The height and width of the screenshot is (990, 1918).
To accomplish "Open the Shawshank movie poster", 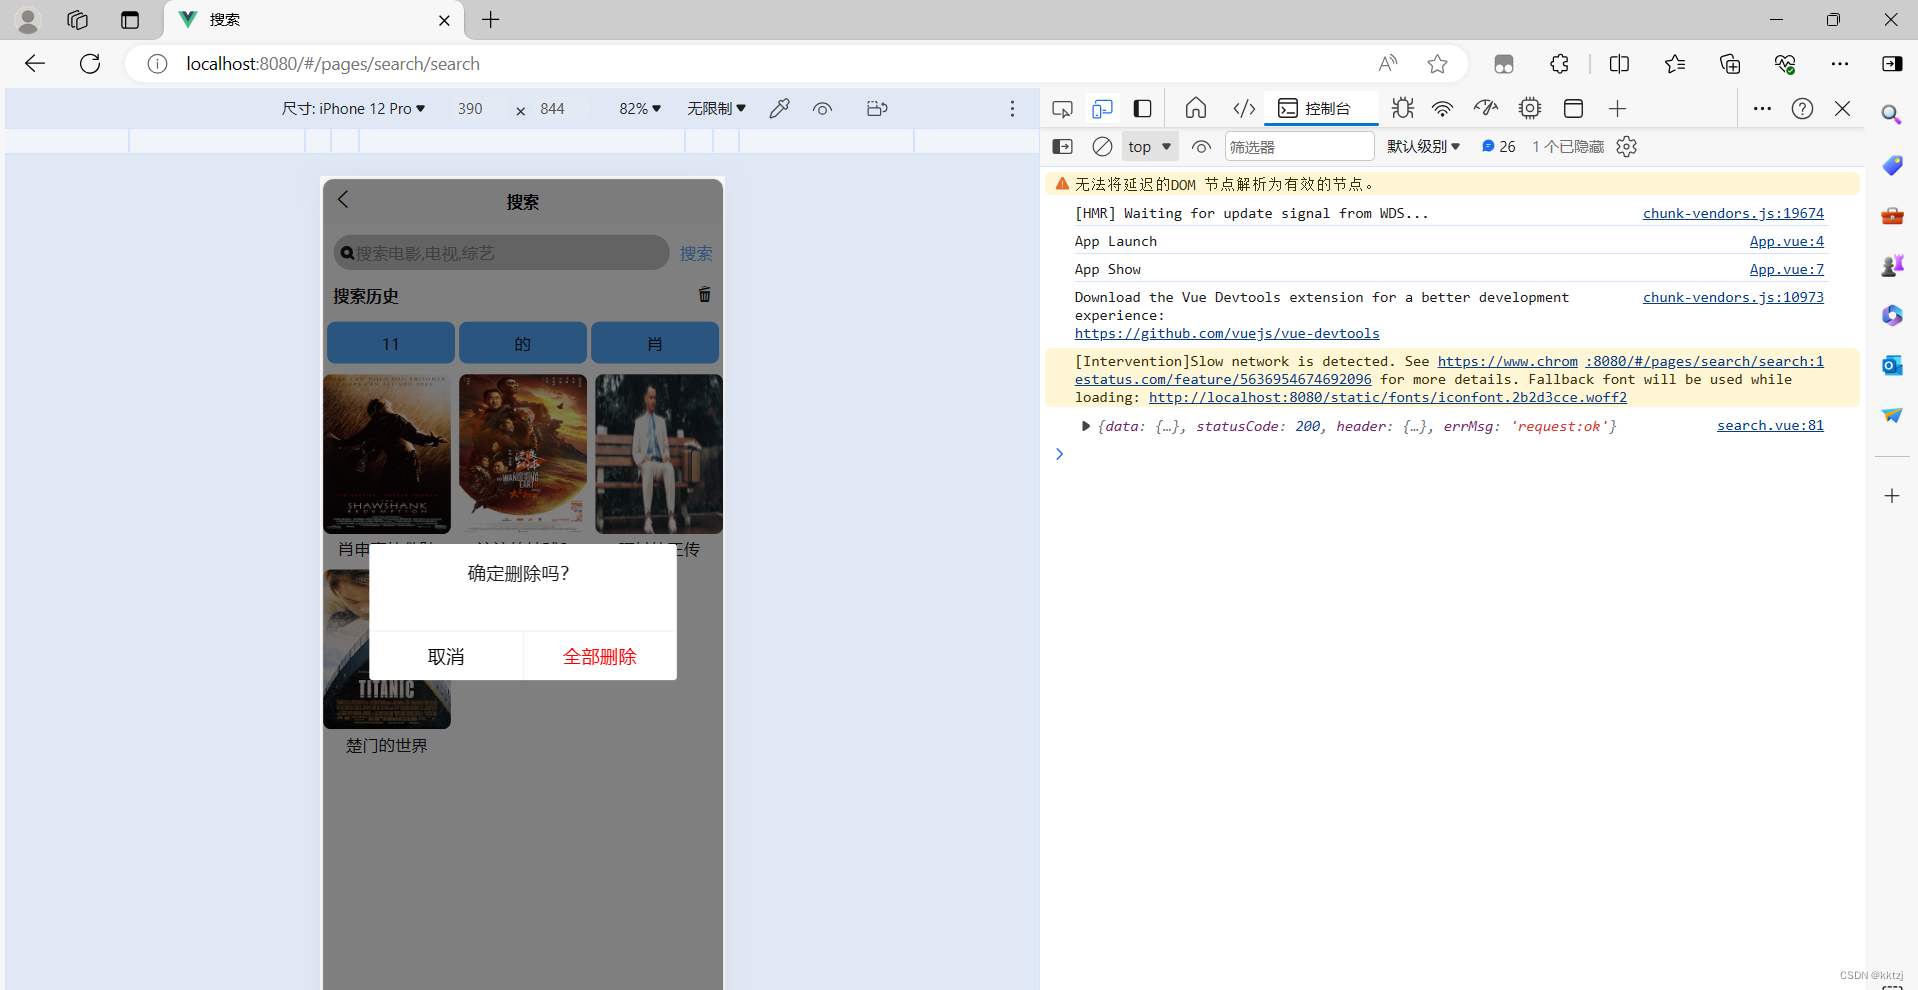I will (x=387, y=454).
